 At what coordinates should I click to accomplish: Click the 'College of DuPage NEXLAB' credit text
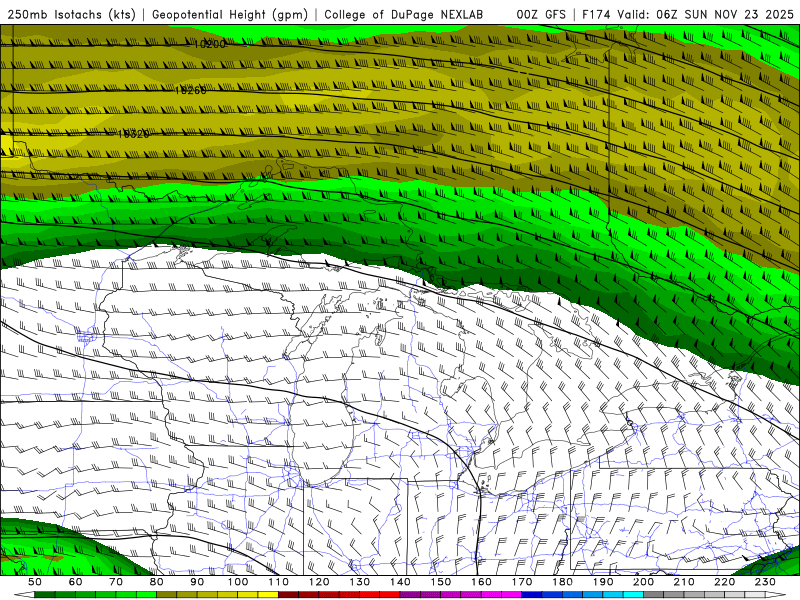tap(403, 14)
